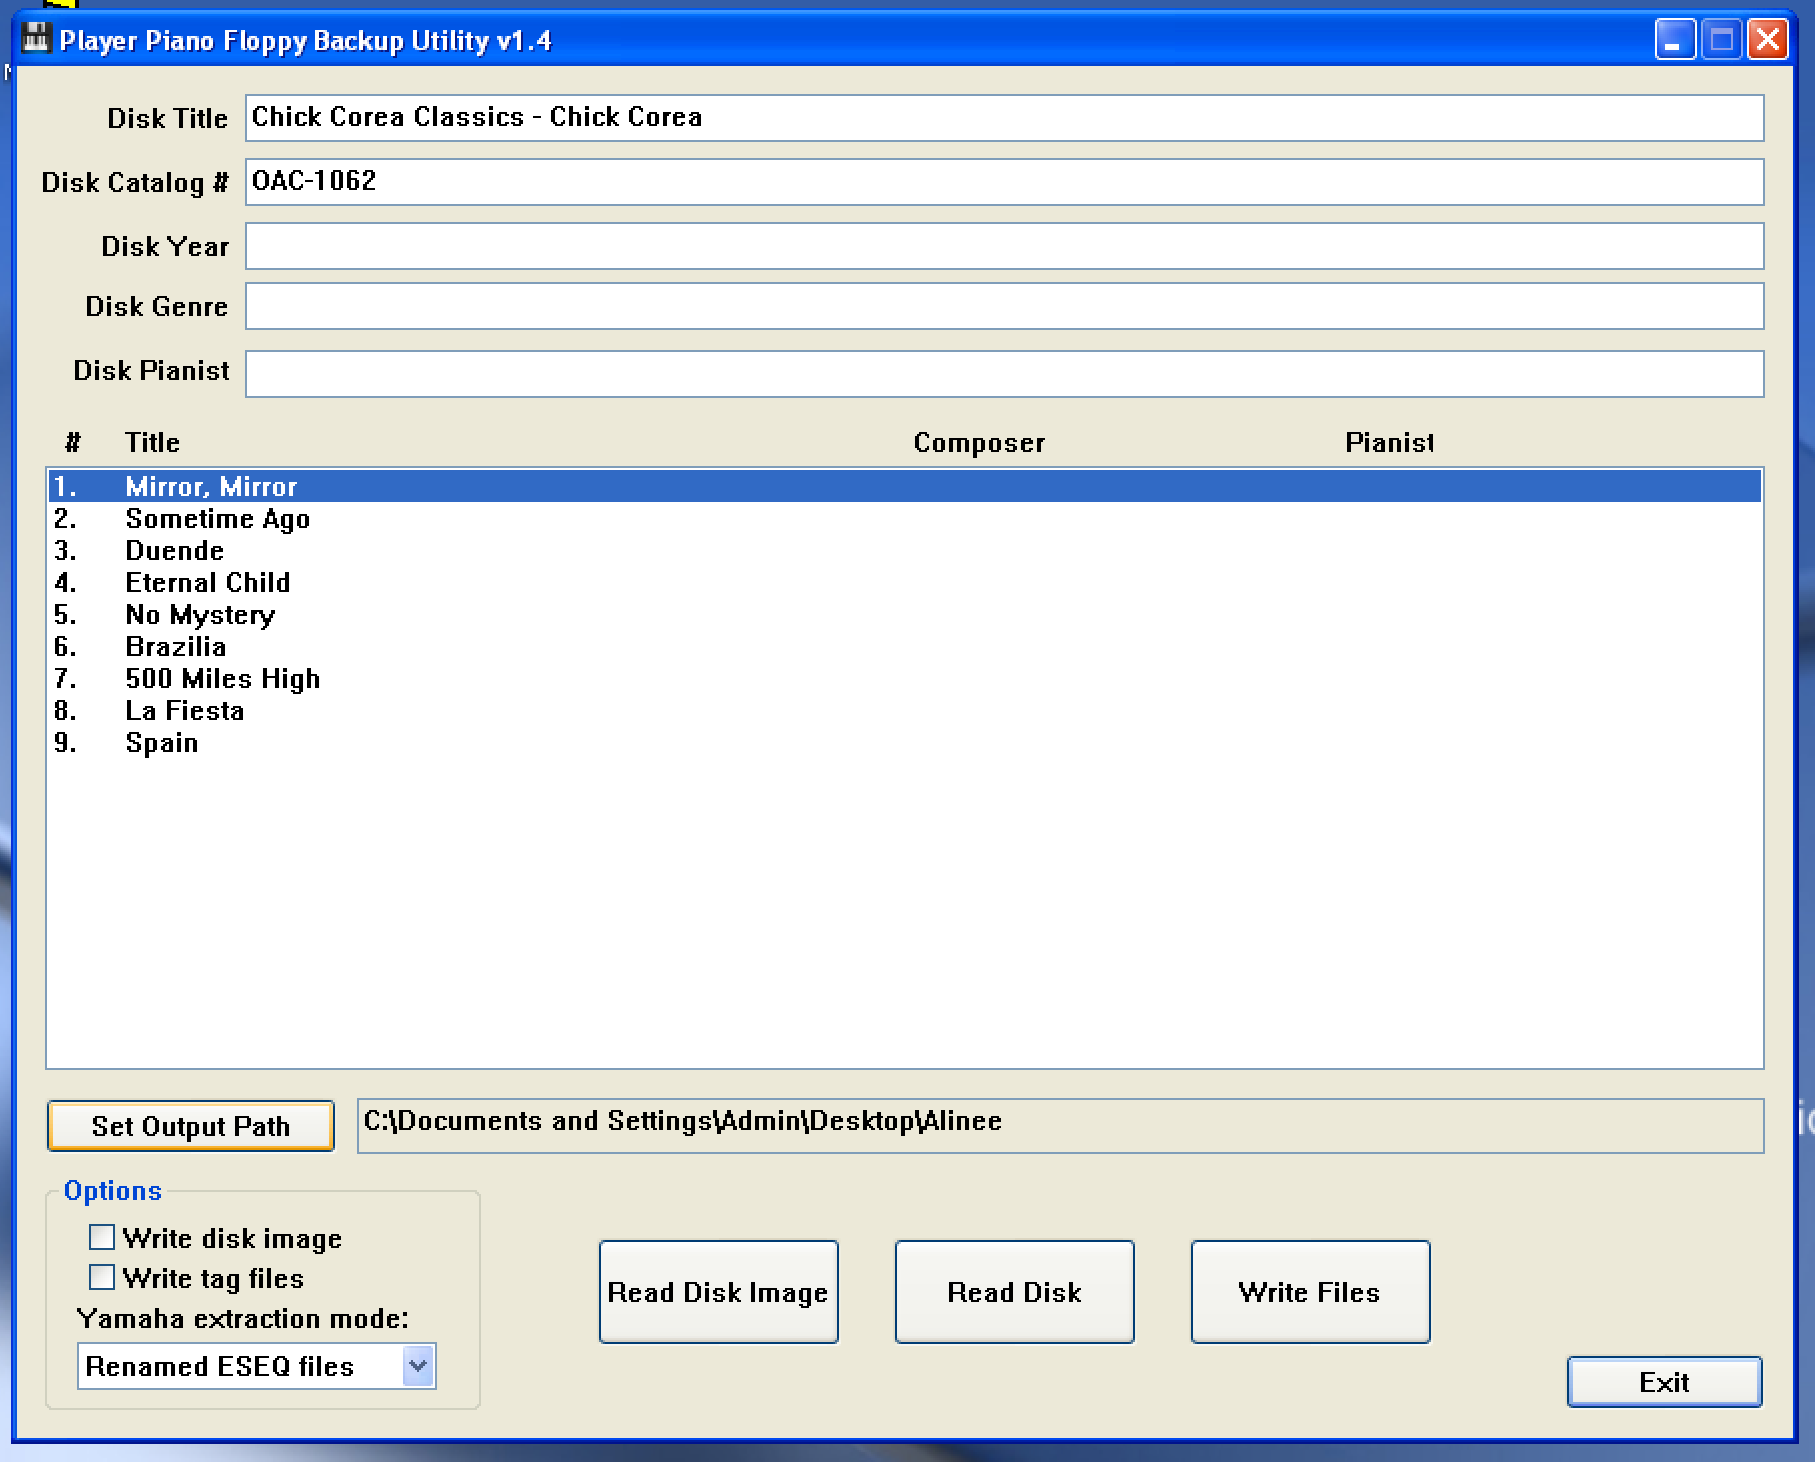Click the output path text box
Viewport: 1815px width, 1462px height.
(1060, 1126)
